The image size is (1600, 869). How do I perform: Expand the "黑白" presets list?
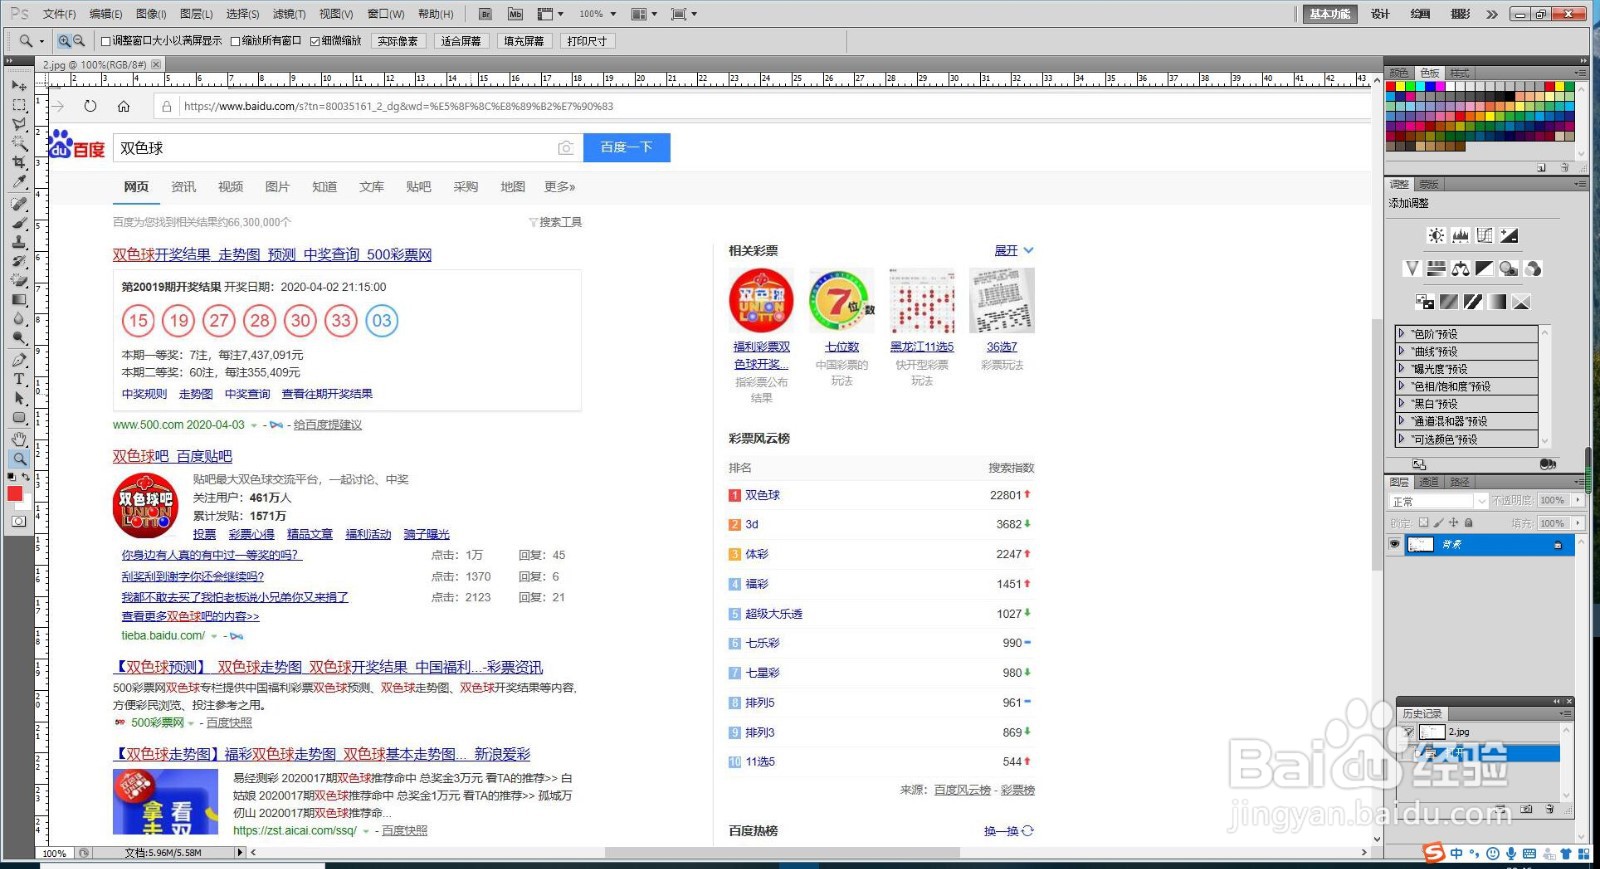tap(1402, 404)
